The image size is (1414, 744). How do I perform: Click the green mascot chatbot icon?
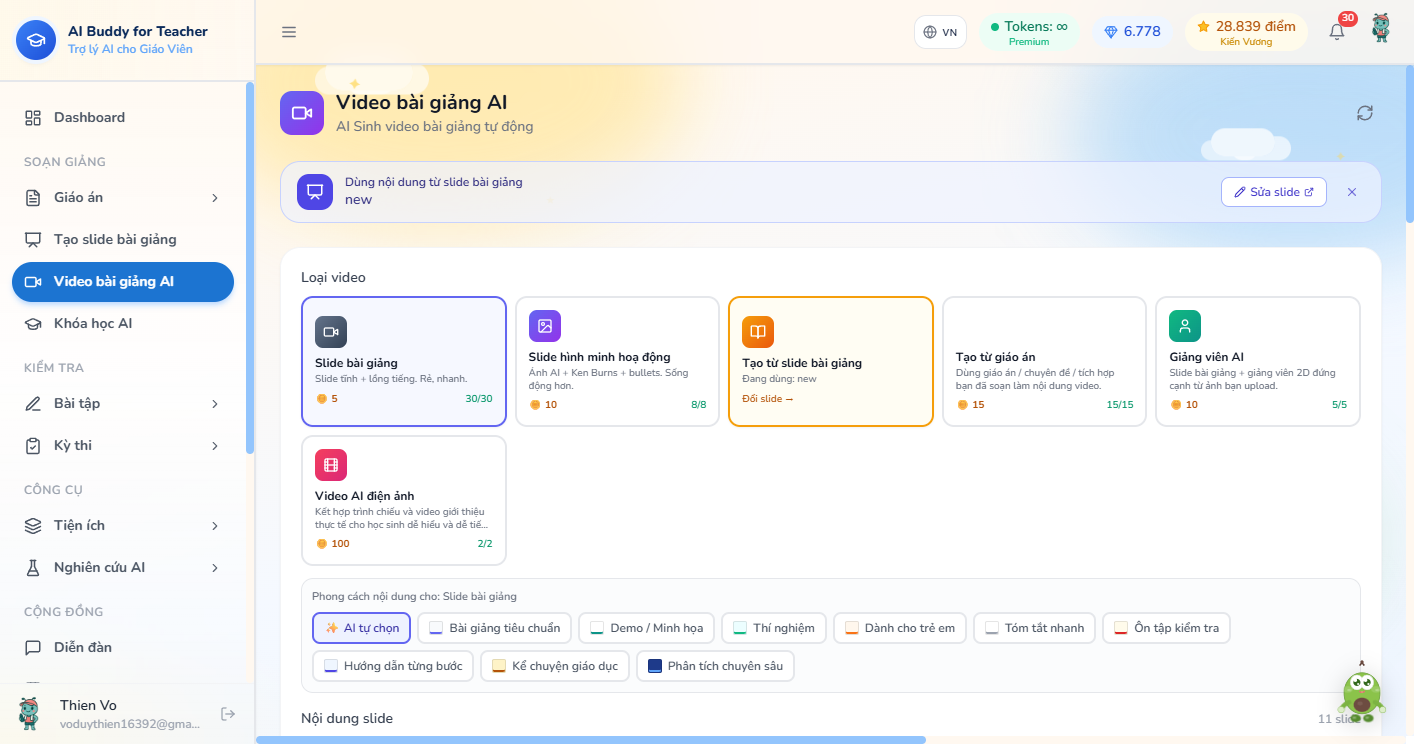tap(1361, 692)
